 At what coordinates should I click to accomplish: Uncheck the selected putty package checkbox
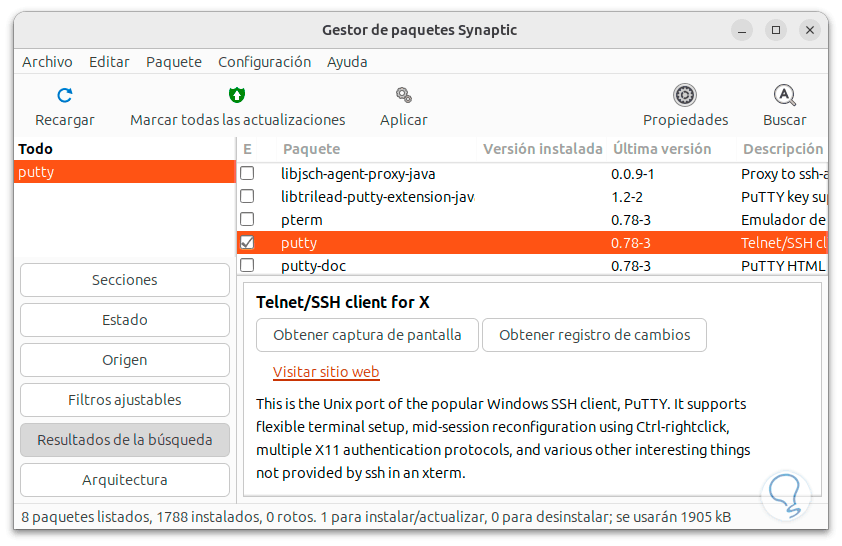coord(247,243)
